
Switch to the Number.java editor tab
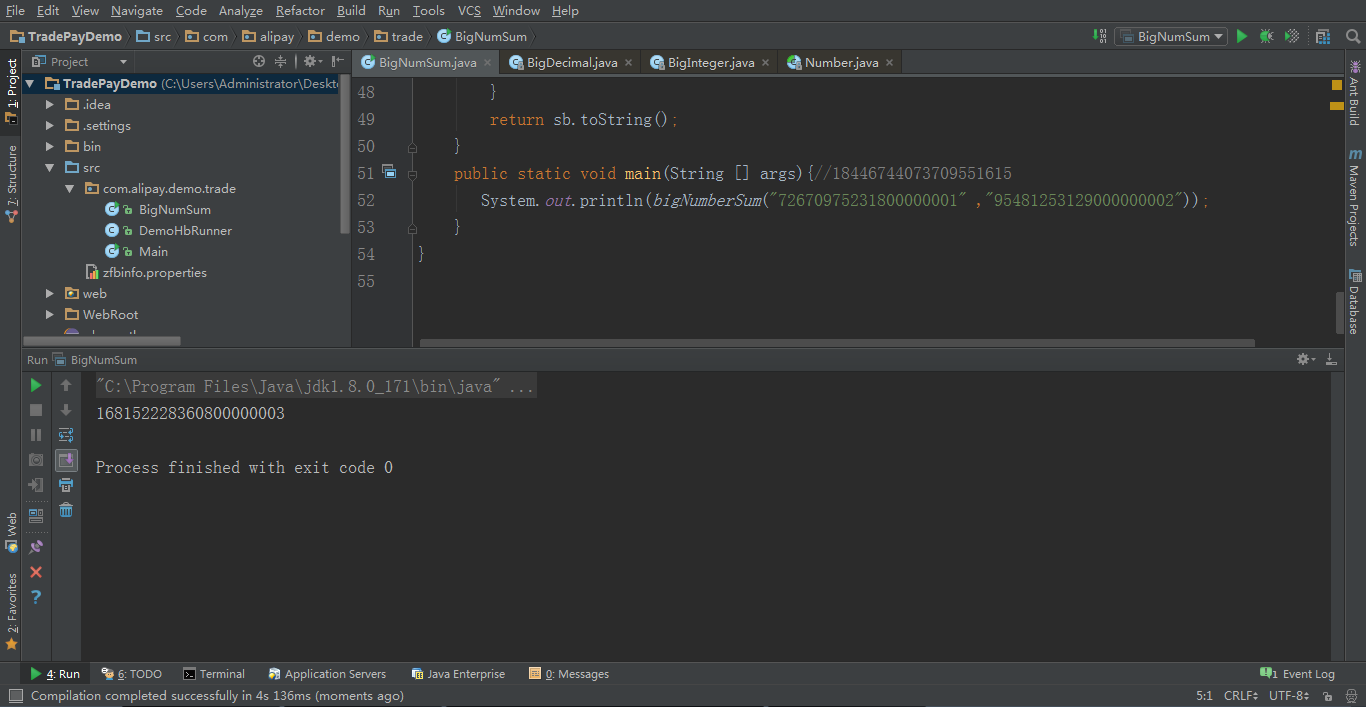(840, 62)
